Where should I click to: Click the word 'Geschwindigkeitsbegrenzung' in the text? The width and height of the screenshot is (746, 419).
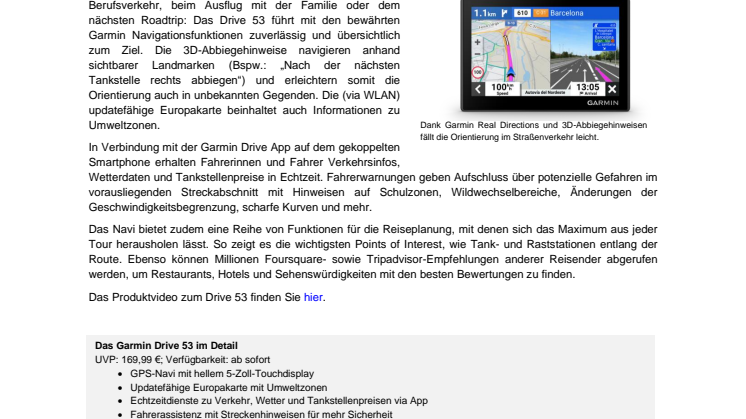[x=164, y=207]
